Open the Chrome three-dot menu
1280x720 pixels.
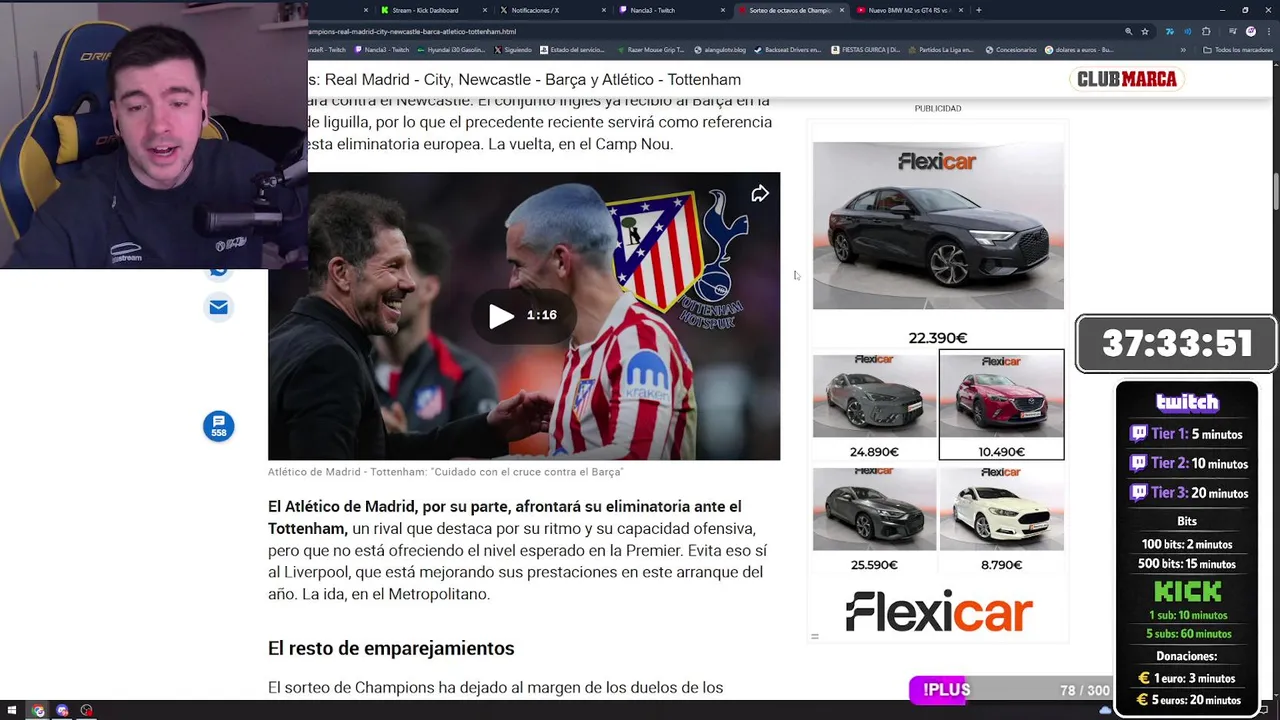(1267, 31)
